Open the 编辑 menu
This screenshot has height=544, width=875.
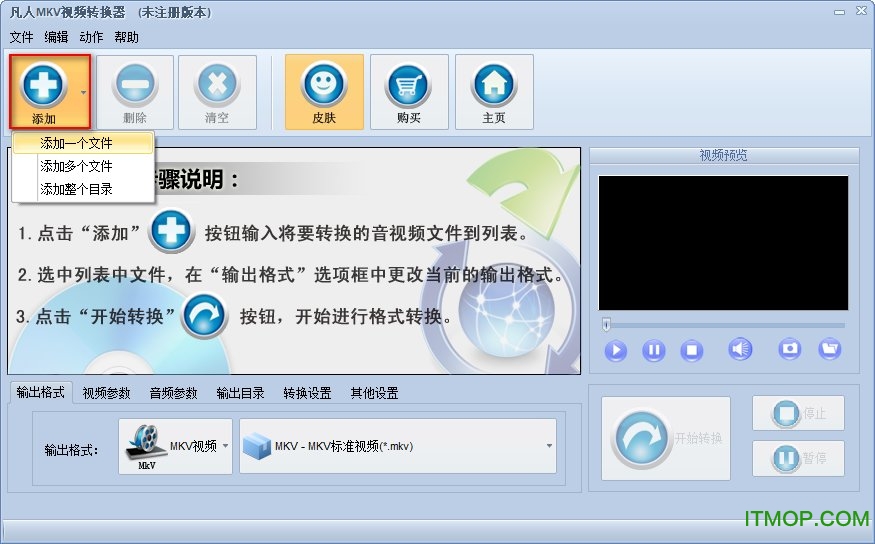(56, 37)
